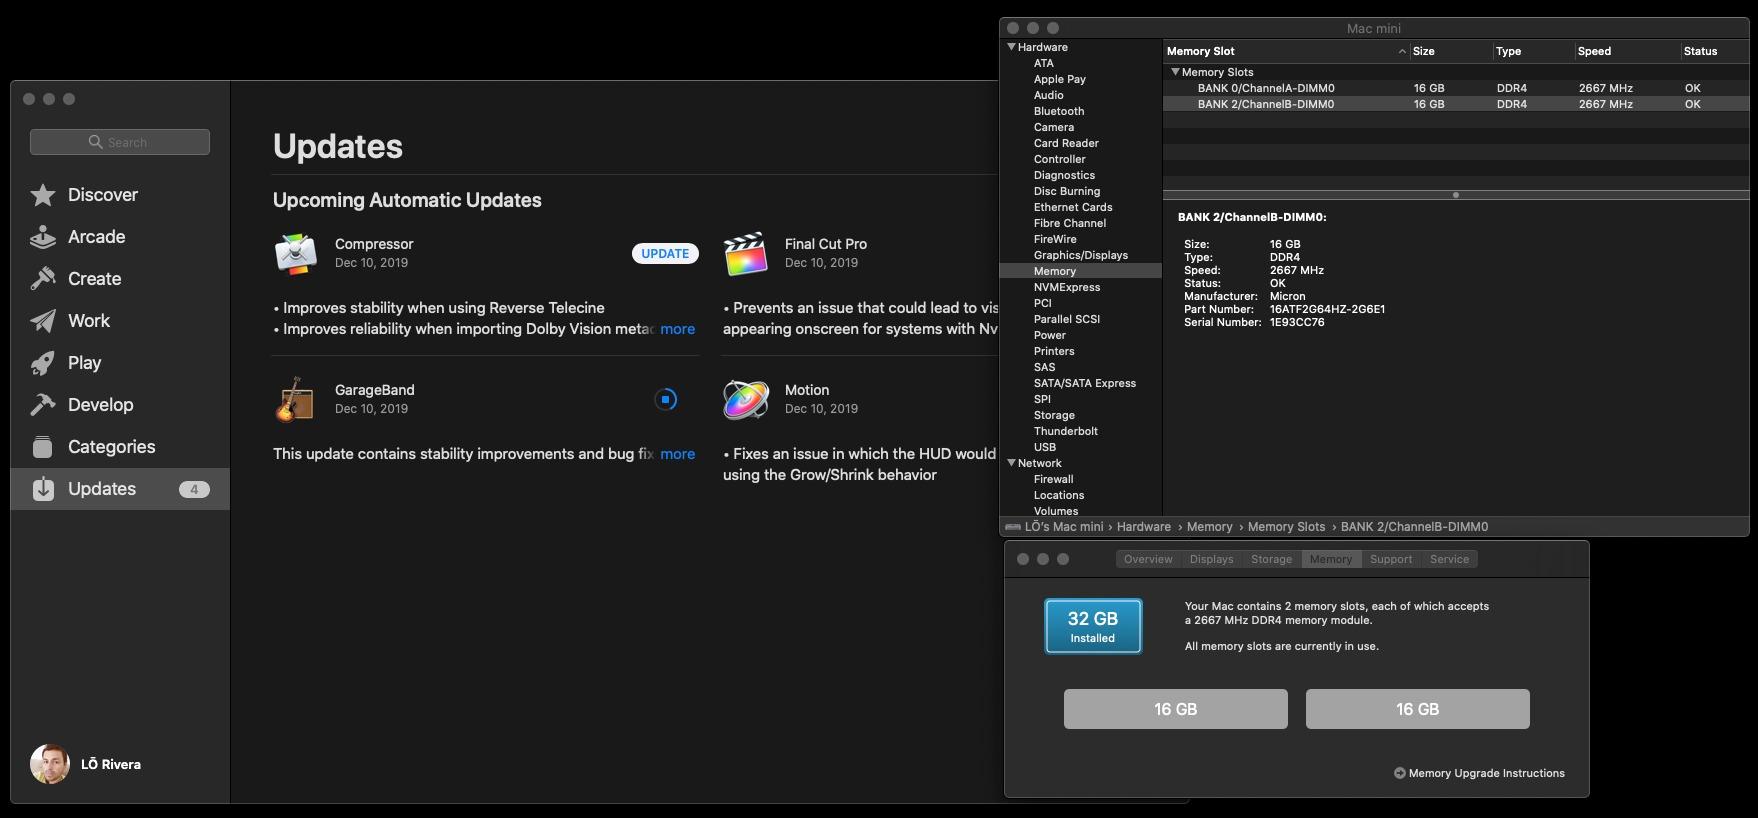Click the part number 16ATF2G64HZ-2G6E1
Image resolution: width=1758 pixels, height=818 pixels.
click(1327, 309)
